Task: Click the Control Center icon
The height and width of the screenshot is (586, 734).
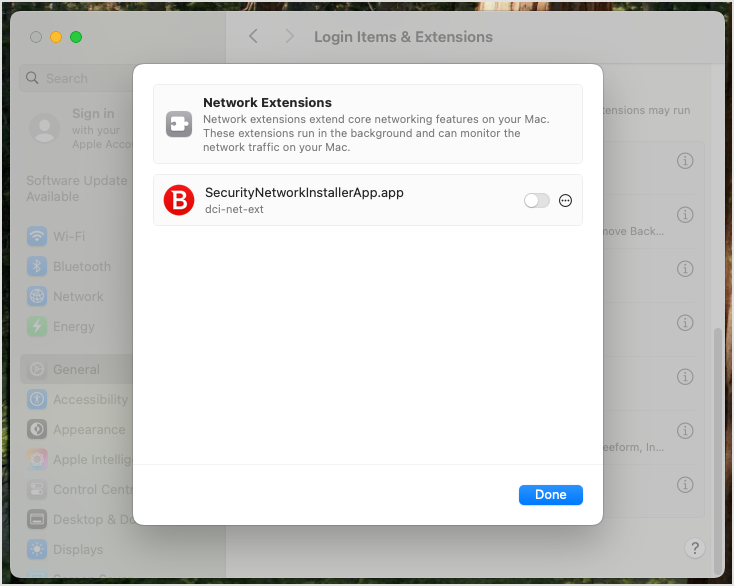Action: tap(37, 489)
